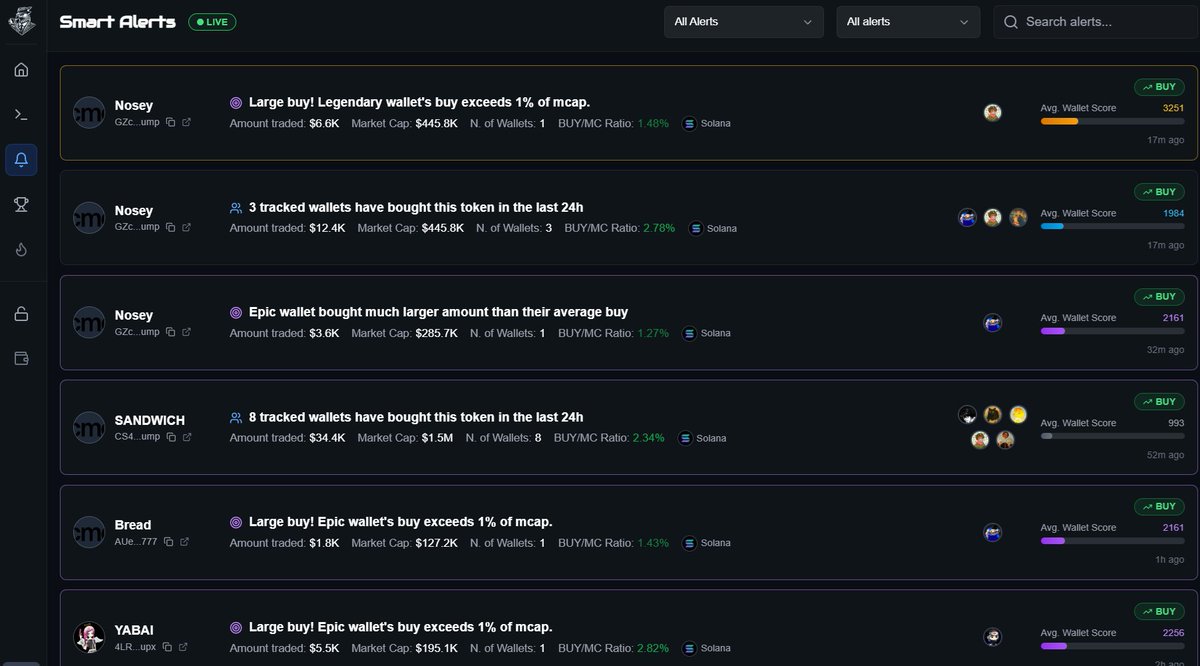The height and width of the screenshot is (666, 1200).
Task: Select the flame trending icon in sidebar
Action: pyautogui.click(x=22, y=249)
